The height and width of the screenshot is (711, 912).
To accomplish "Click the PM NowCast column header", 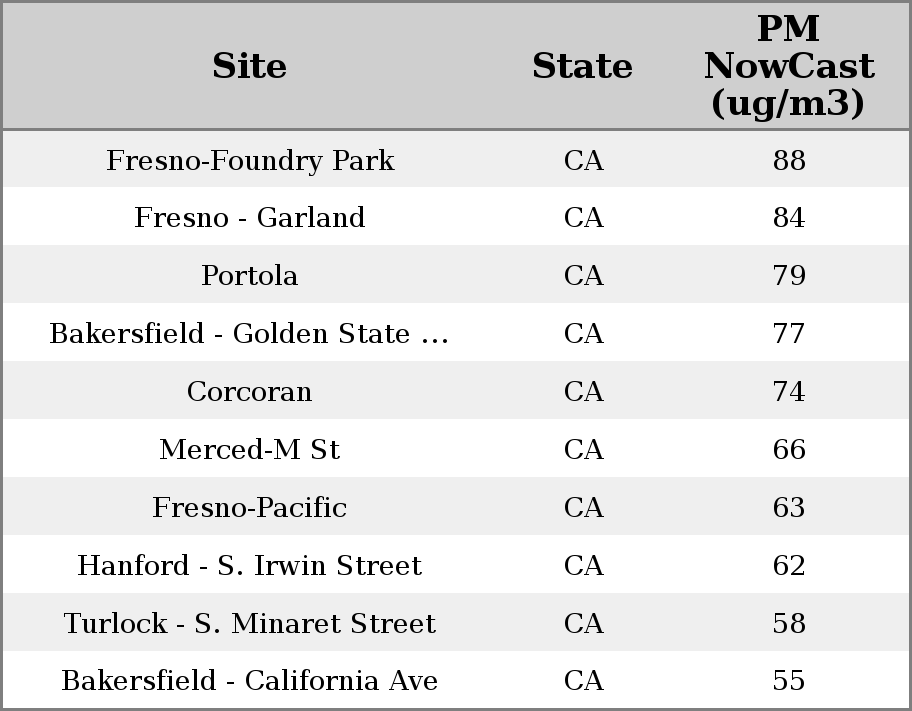I will (x=788, y=66).
